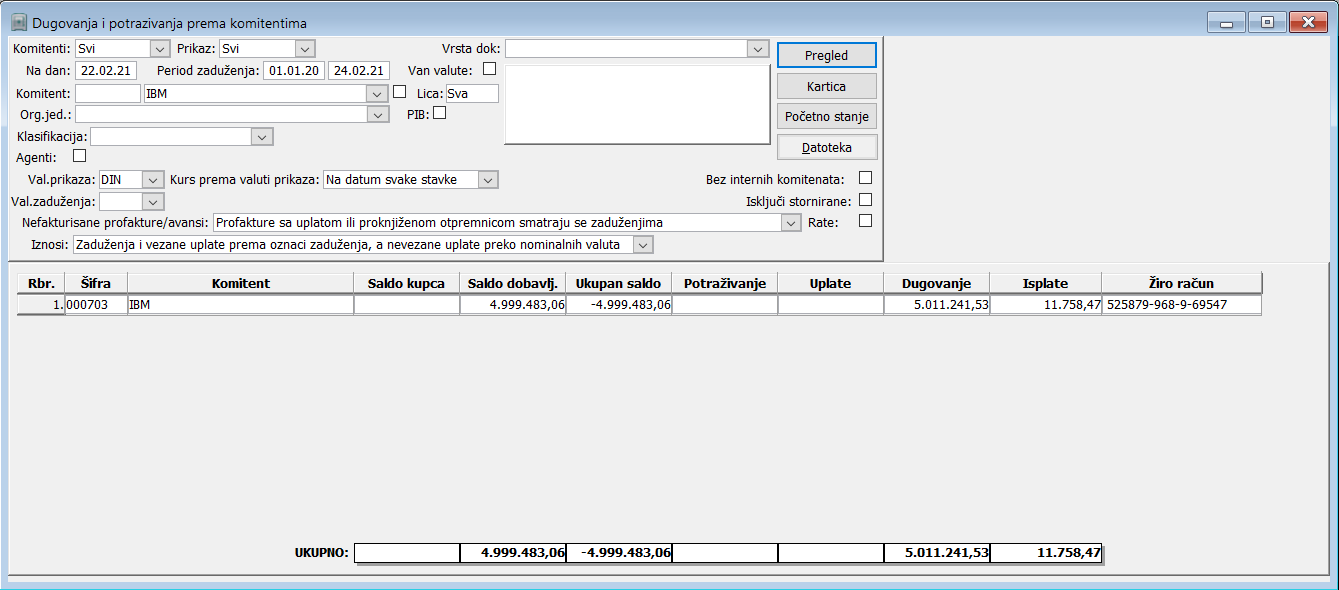Image resolution: width=1339 pixels, height=590 pixels.
Task: Click the Početno stanje button
Action: coord(826,116)
